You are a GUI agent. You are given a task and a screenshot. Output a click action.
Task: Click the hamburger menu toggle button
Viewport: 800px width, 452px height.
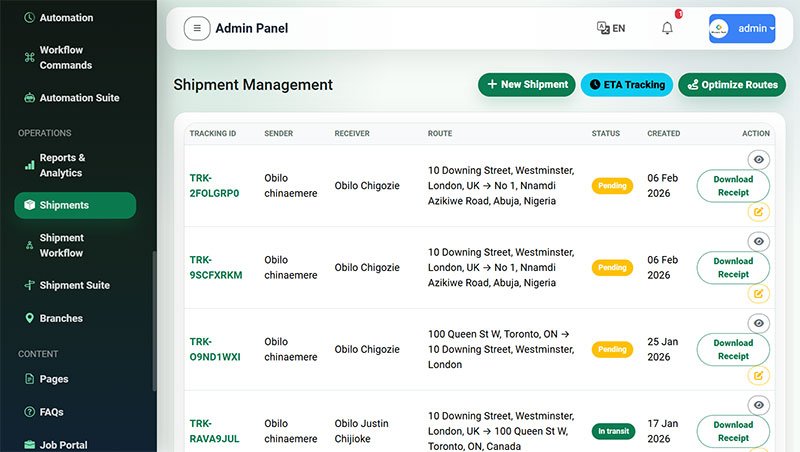click(x=197, y=29)
